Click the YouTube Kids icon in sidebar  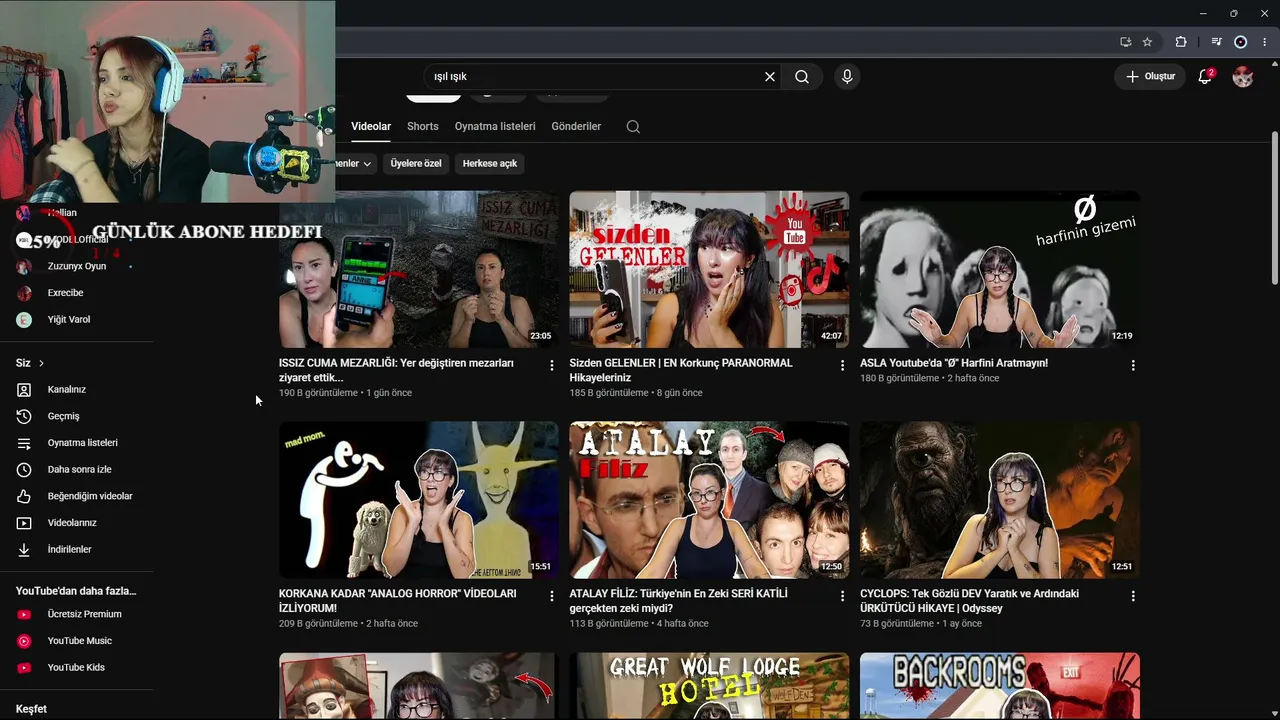click(24, 668)
